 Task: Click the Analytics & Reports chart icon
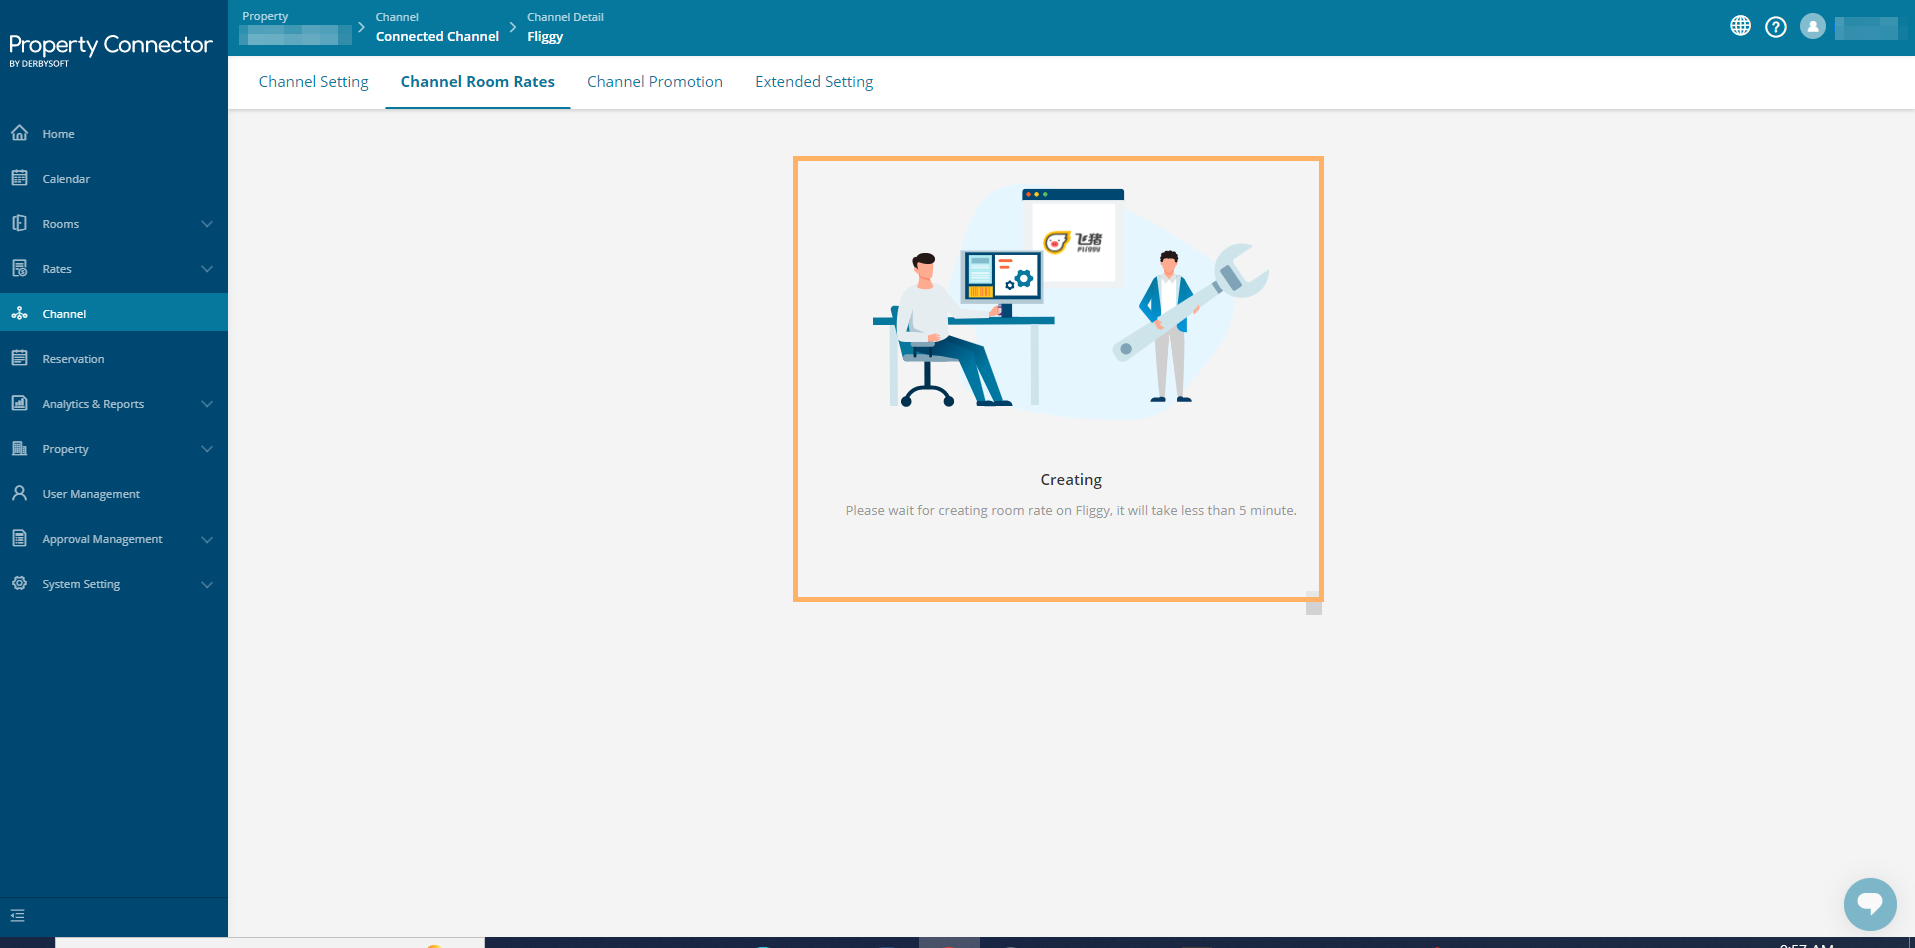(19, 403)
